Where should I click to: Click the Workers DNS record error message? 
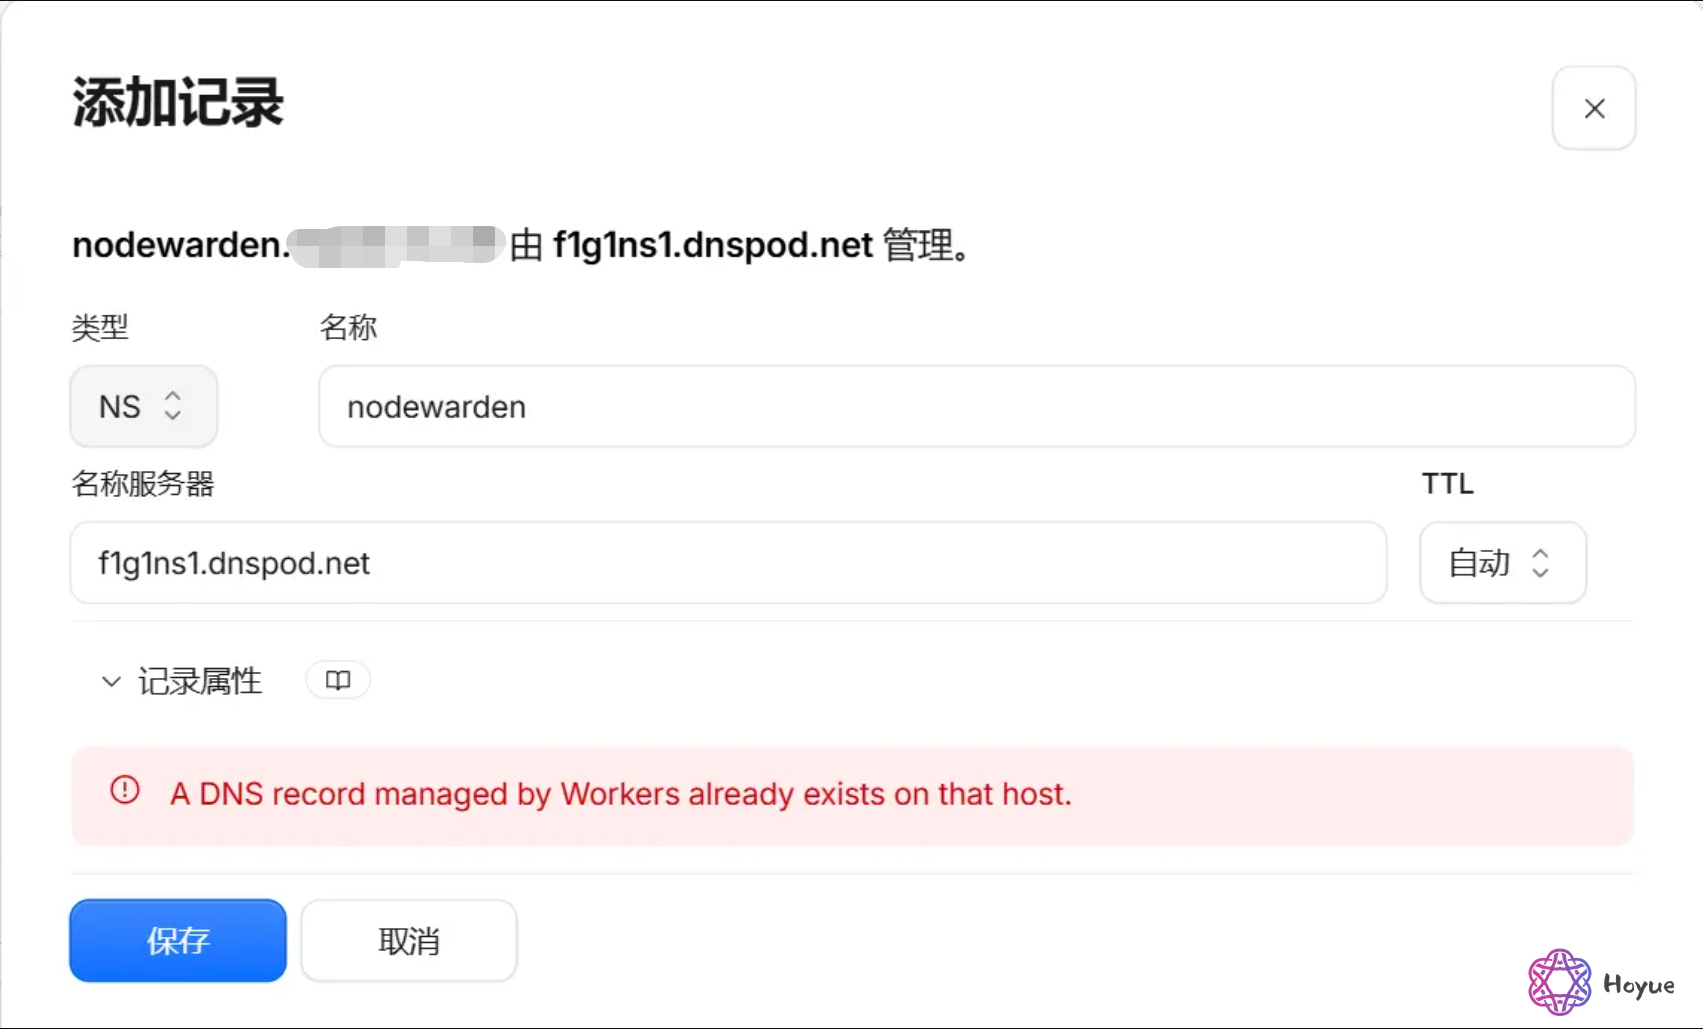[x=621, y=794]
